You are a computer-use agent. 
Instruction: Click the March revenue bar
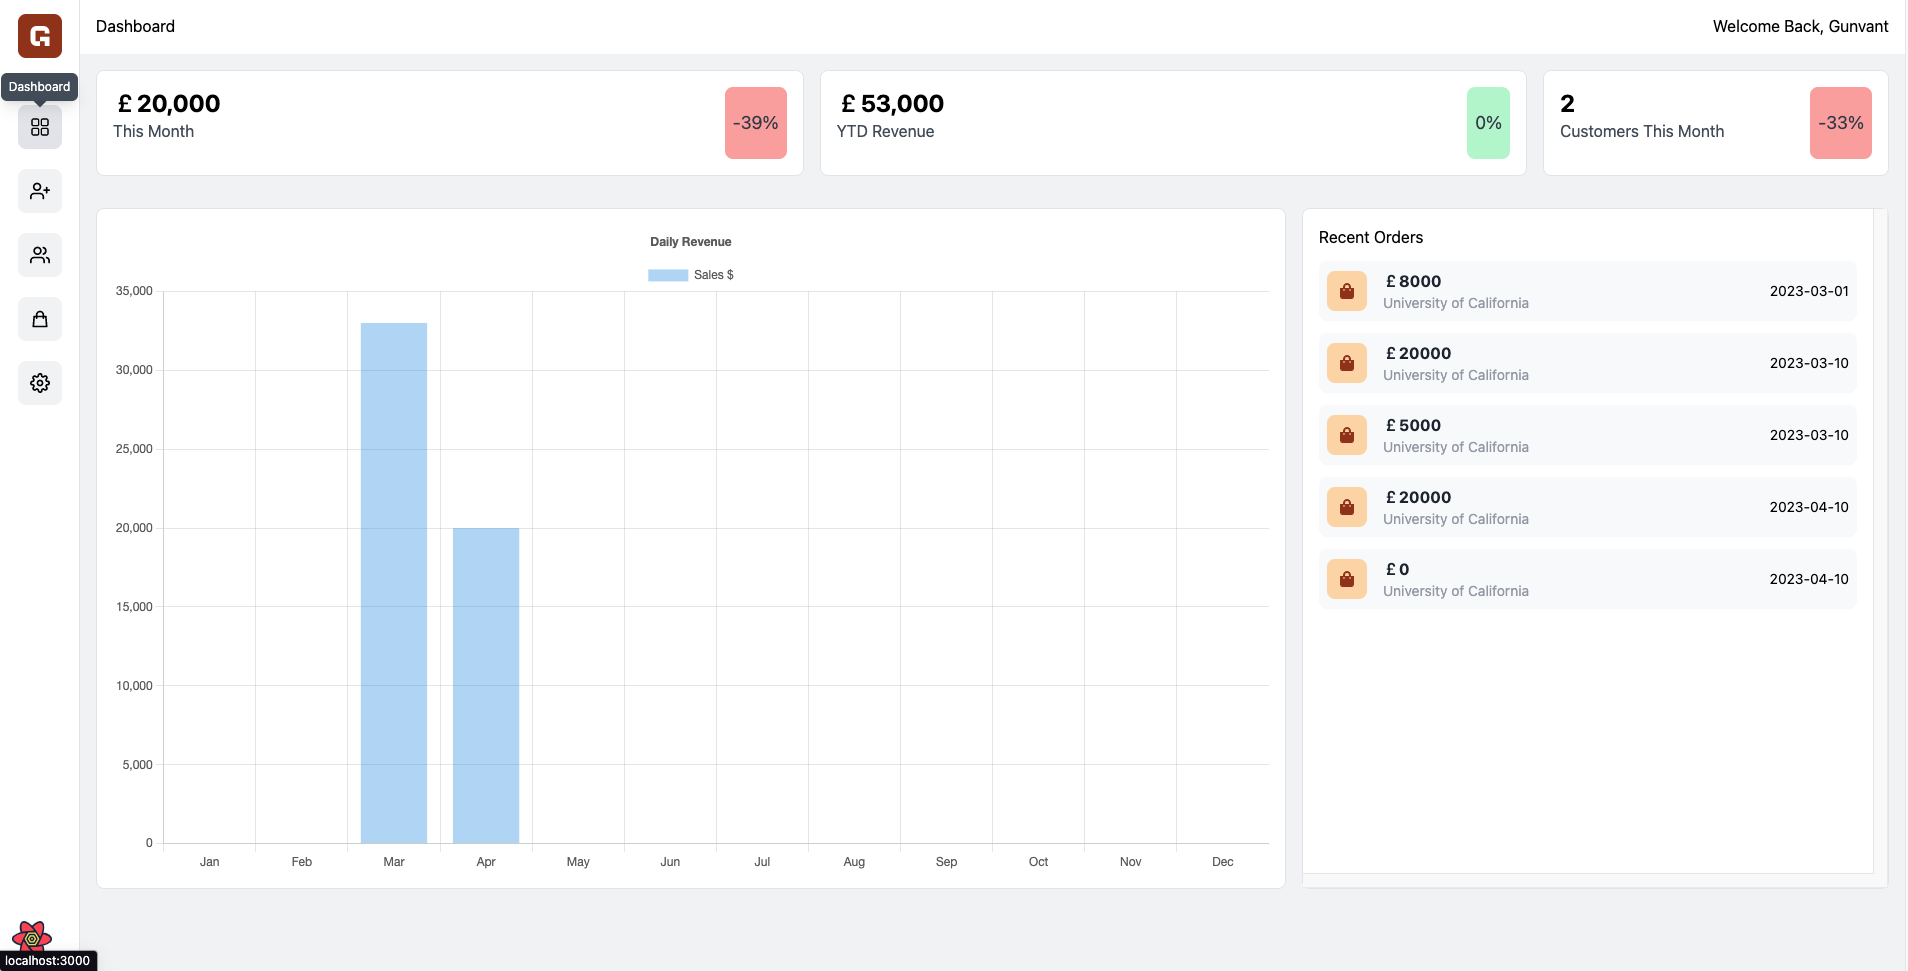point(394,583)
